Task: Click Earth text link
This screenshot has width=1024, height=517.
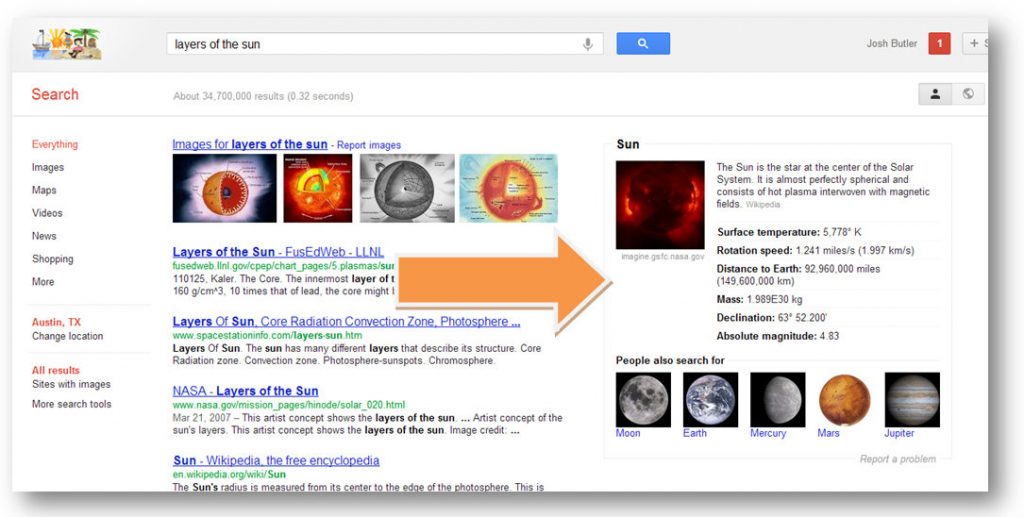Action: click(x=695, y=433)
